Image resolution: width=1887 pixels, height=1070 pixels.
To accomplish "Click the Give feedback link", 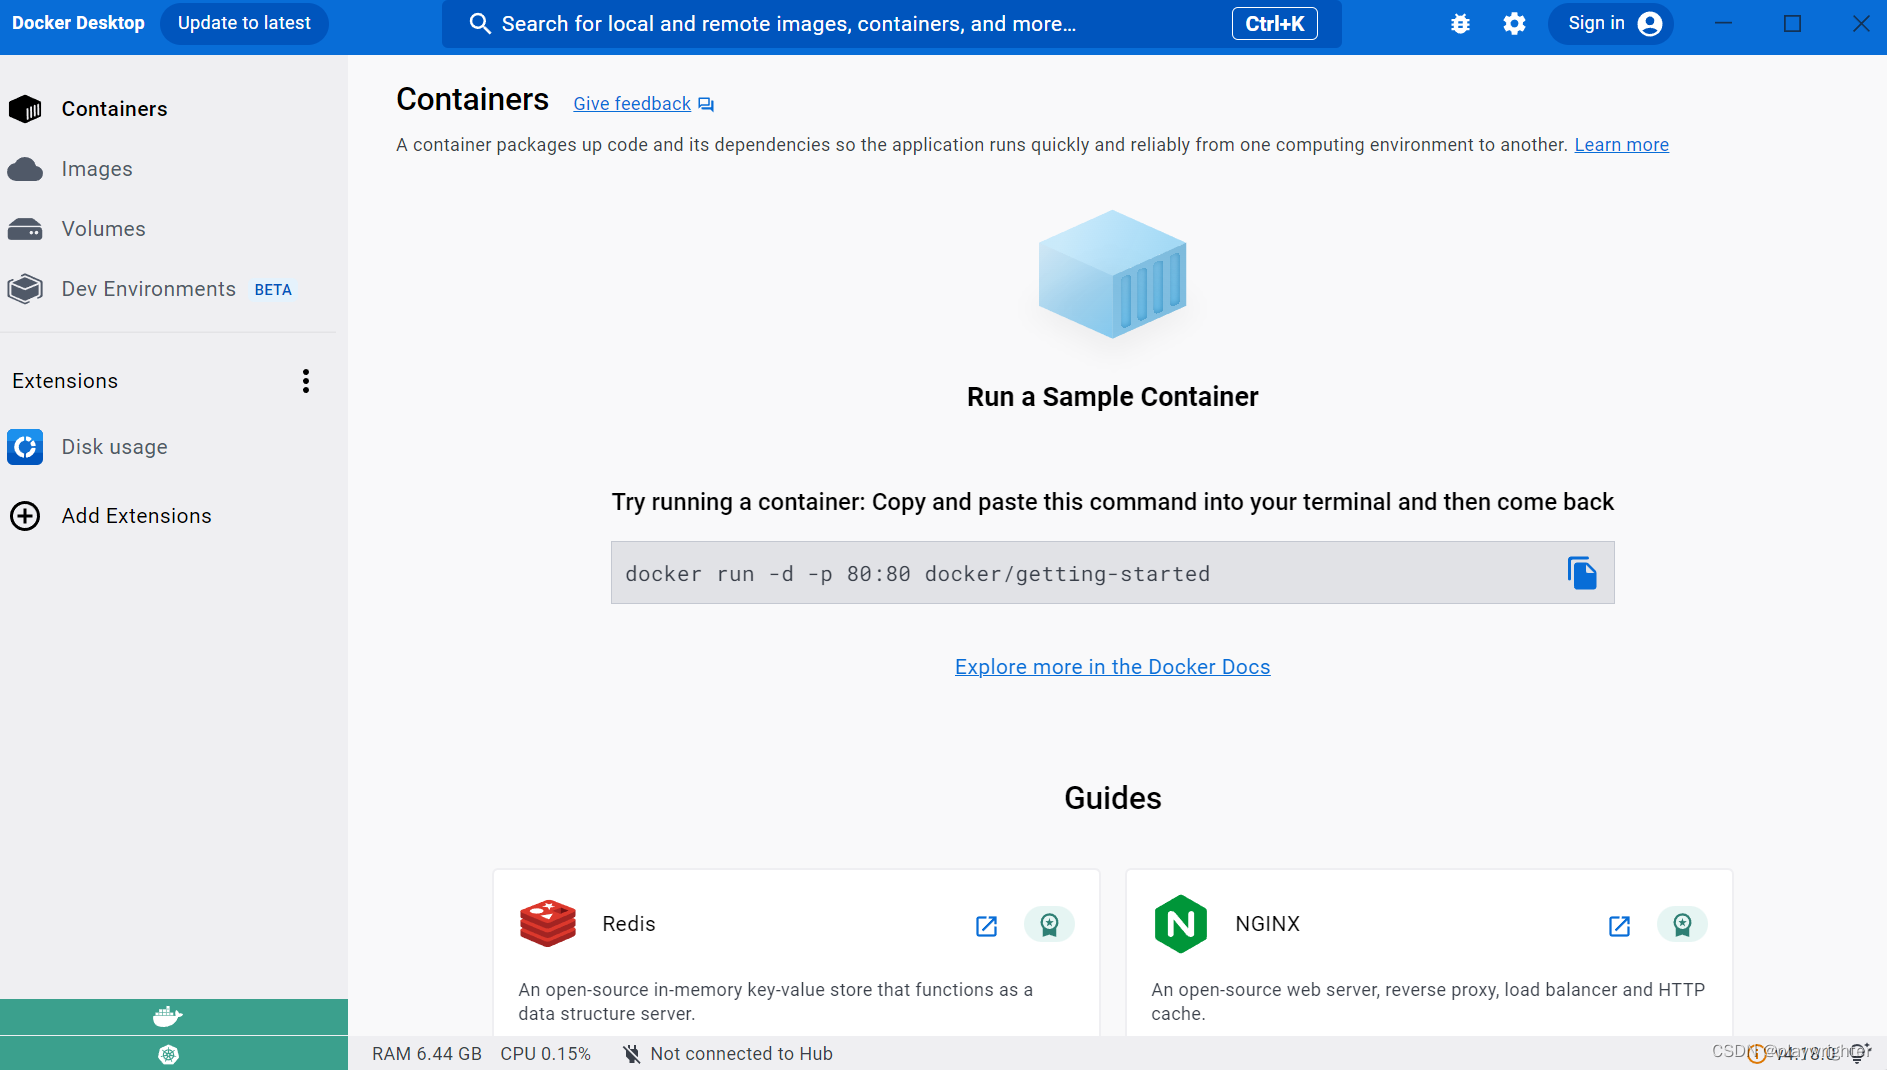I will pos(632,104).
